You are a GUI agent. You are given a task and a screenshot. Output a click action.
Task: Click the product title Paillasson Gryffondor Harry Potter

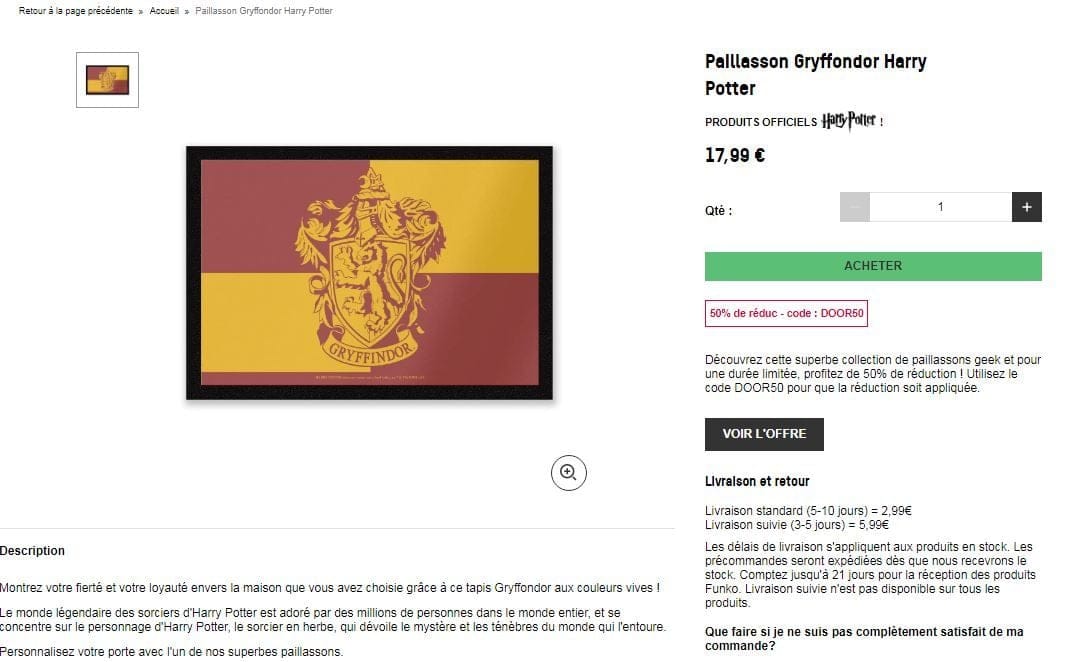816,75
